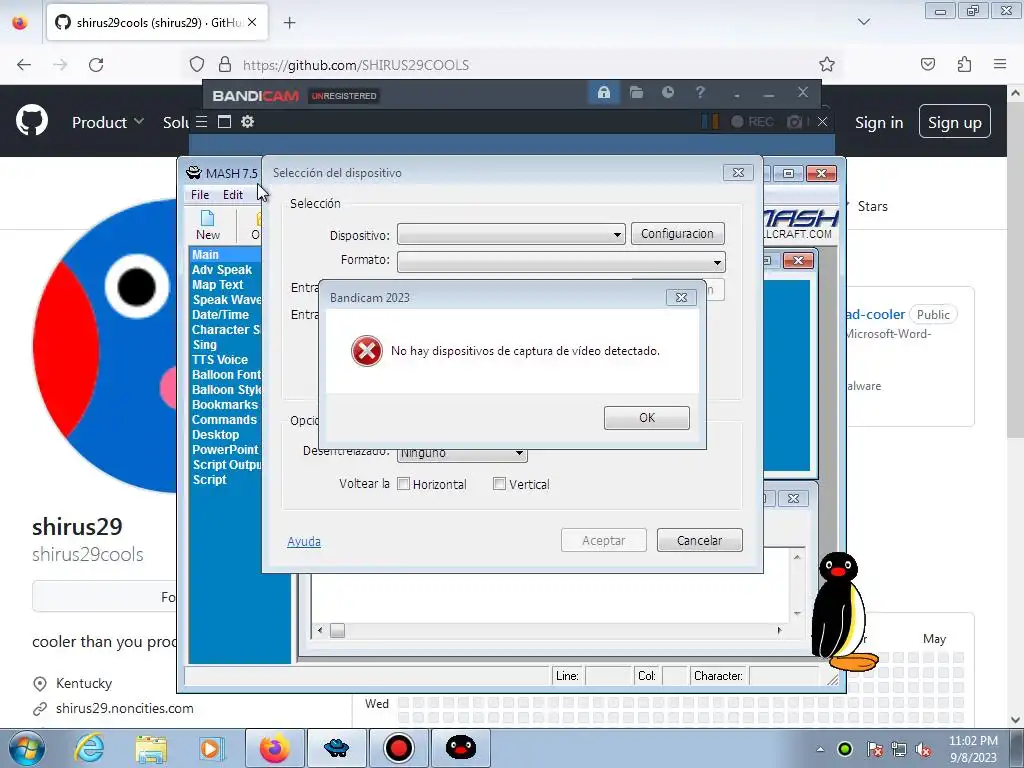Bookmark this page with the star icon
Image resolution: width=1024 pixels, height=768 pixels.
(827, 64)
